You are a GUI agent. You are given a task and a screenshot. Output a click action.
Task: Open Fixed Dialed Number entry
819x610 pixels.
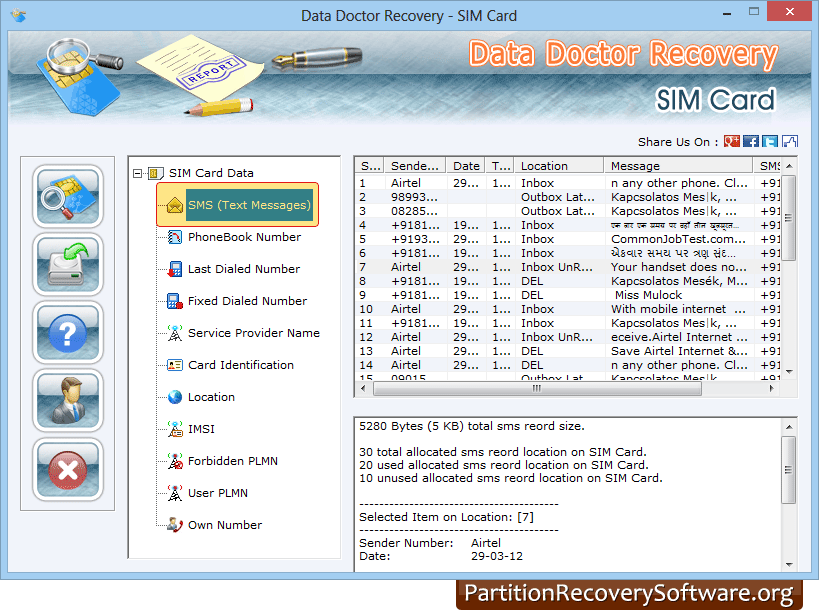pyautogui.click(x=247, y=301)
